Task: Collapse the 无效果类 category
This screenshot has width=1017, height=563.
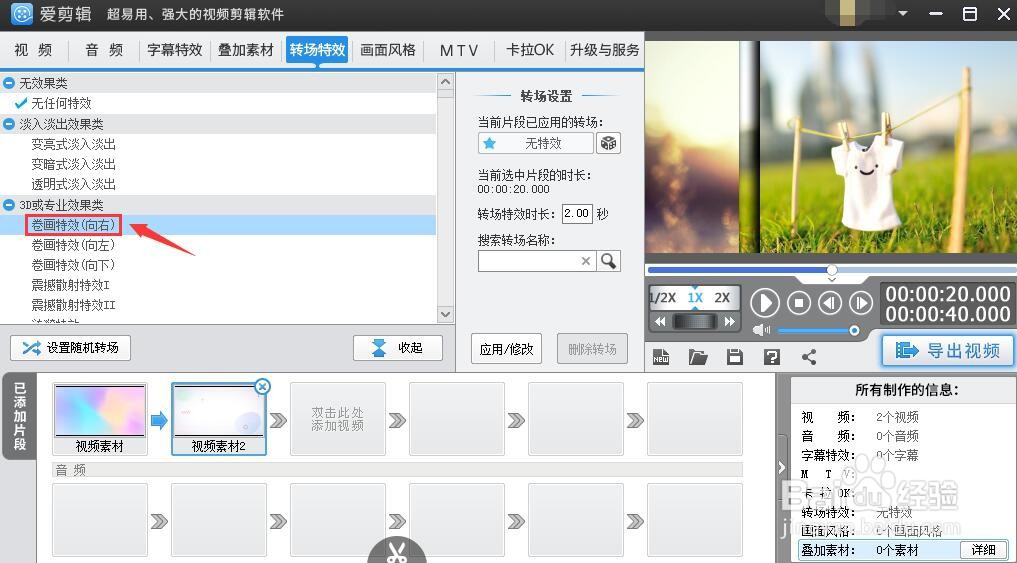Action: 9,83
